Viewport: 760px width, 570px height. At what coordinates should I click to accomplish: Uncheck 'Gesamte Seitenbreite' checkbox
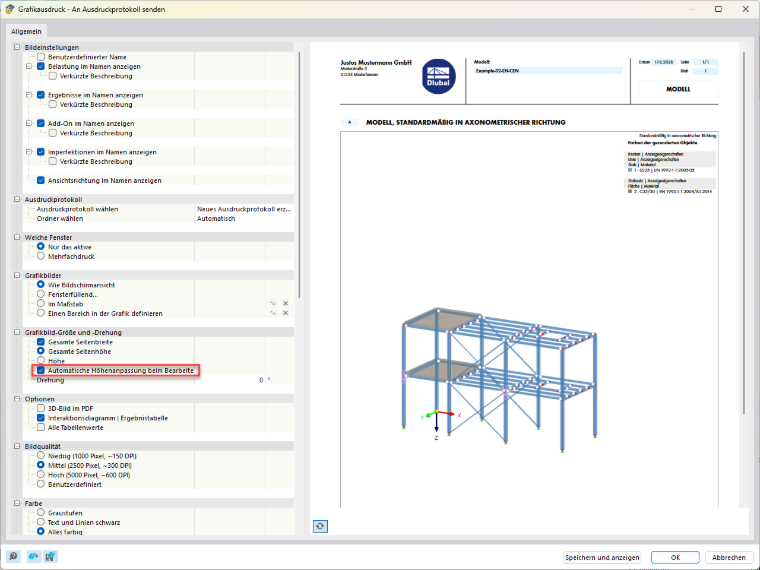click(41, 342)
